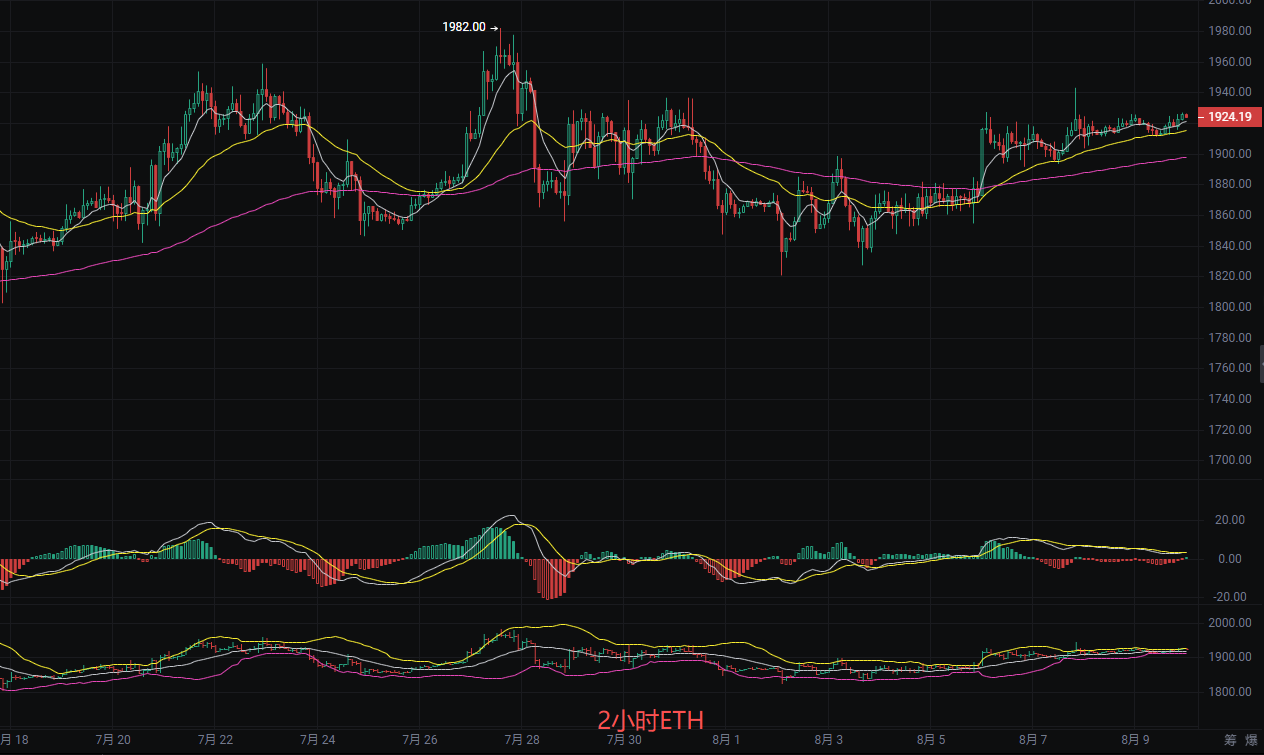Click the 1820.00 price axis label
Image resolution: width=1264 pixels, height=755 pixels.
(1230, 276)
